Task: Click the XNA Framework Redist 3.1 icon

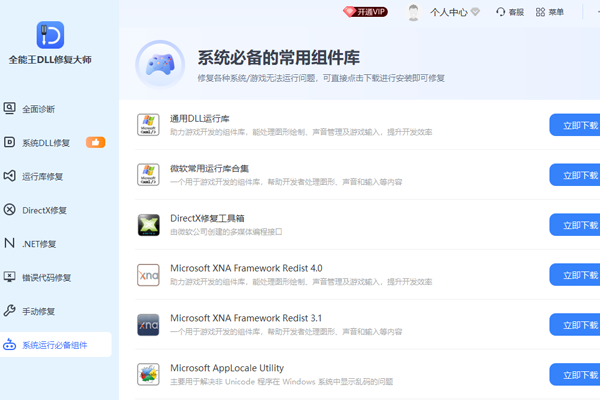Action: 148,325
